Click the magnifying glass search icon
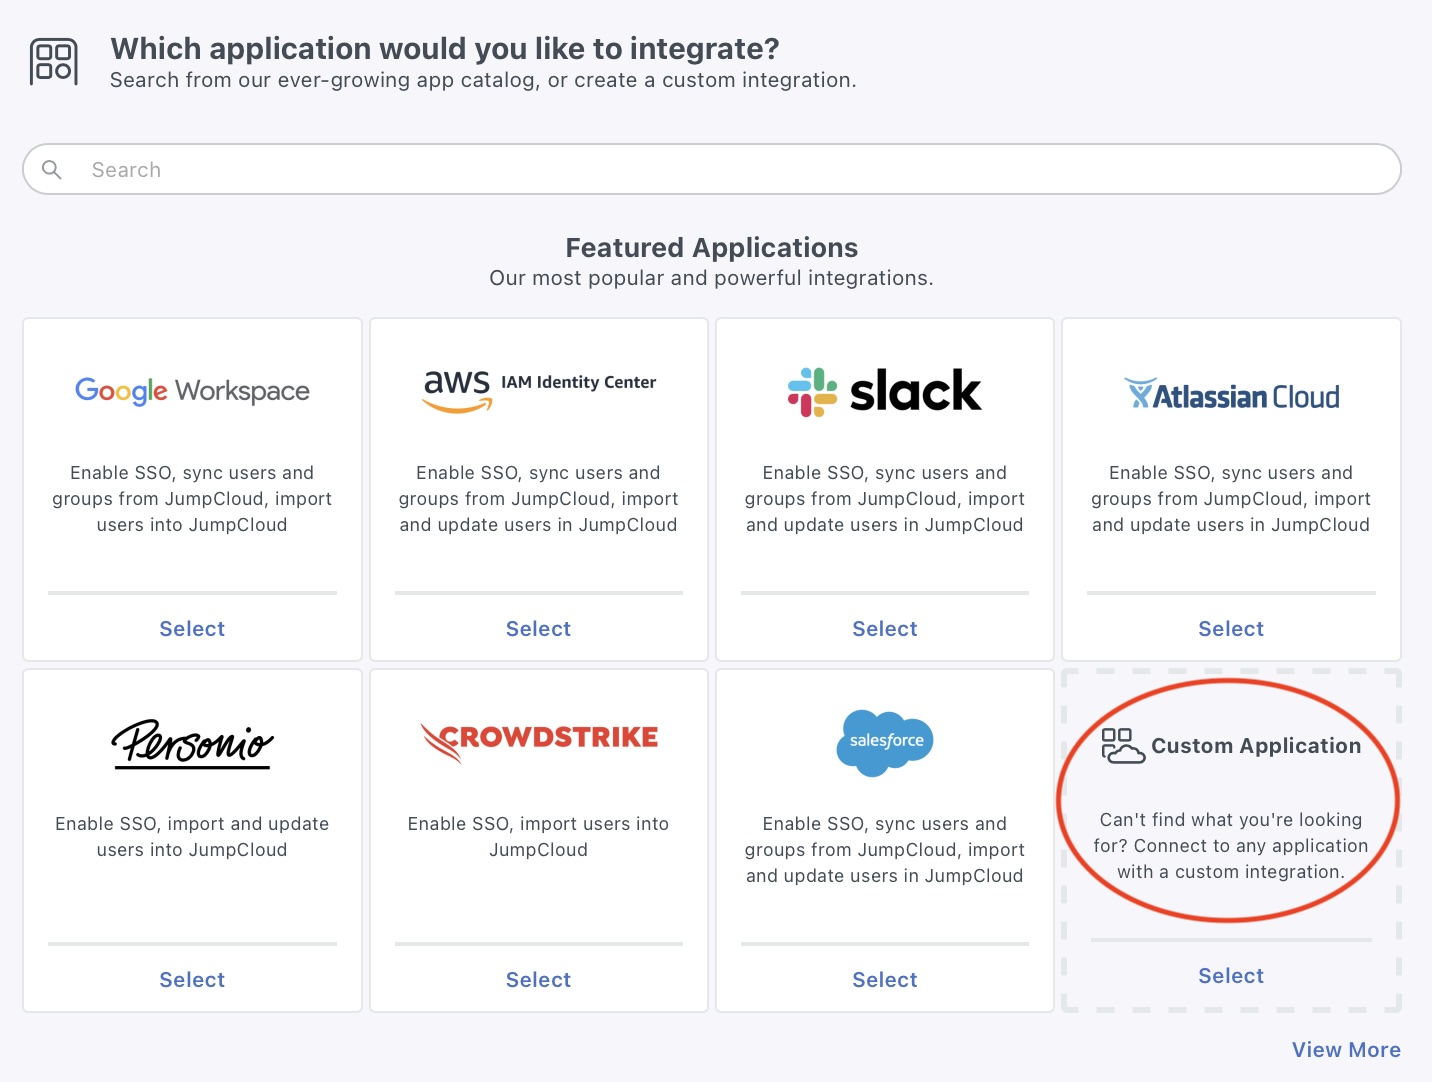The image size is (1432, 1082). 51,169
